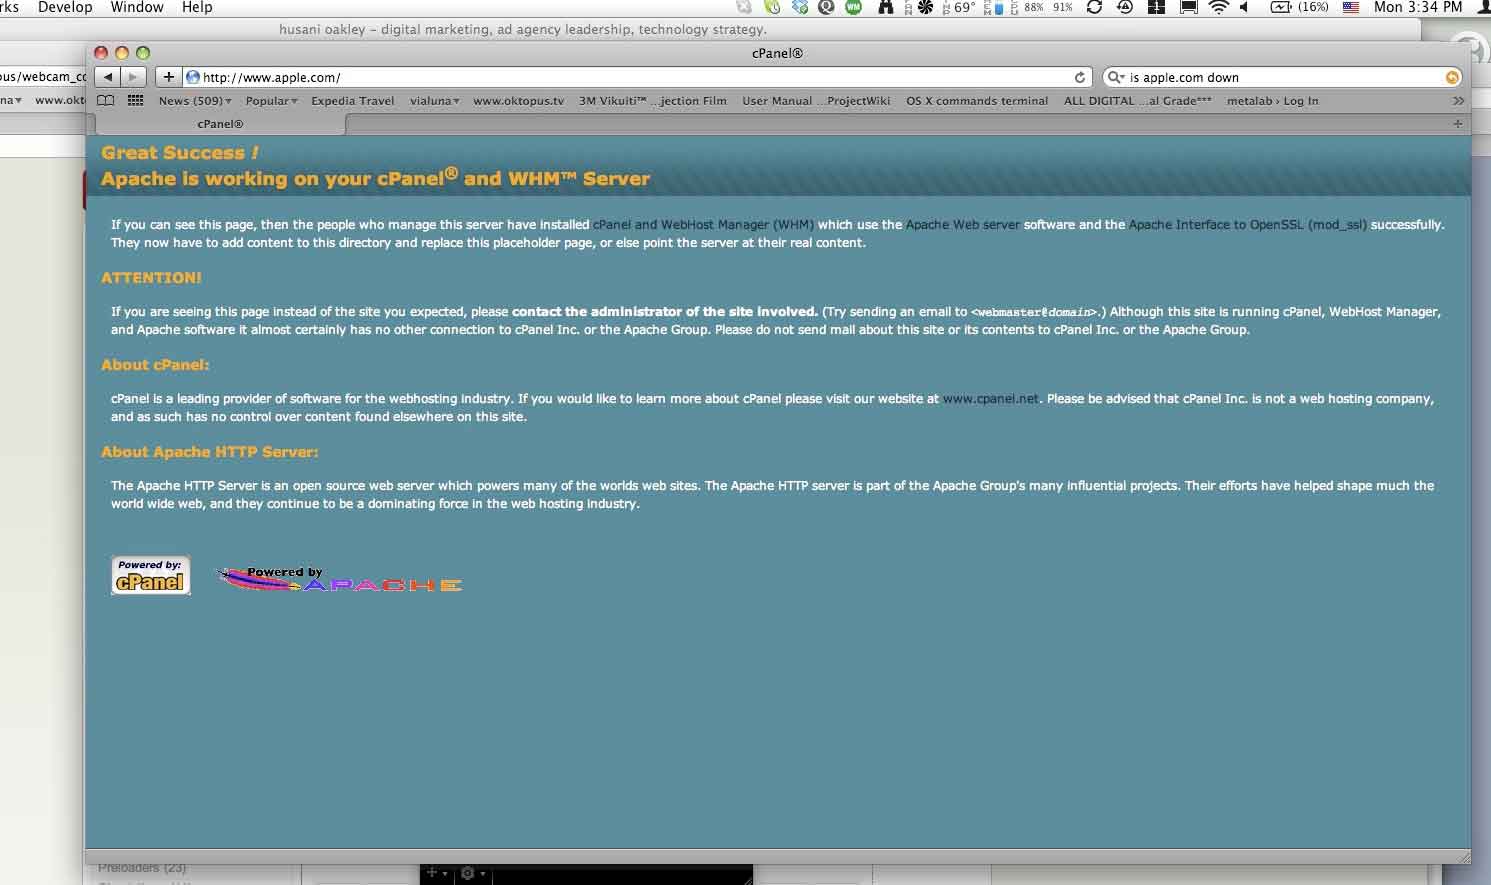The image size is (1491, 885).
Task: Click the webmaster@domain email text
Action: coord(1036,312)
